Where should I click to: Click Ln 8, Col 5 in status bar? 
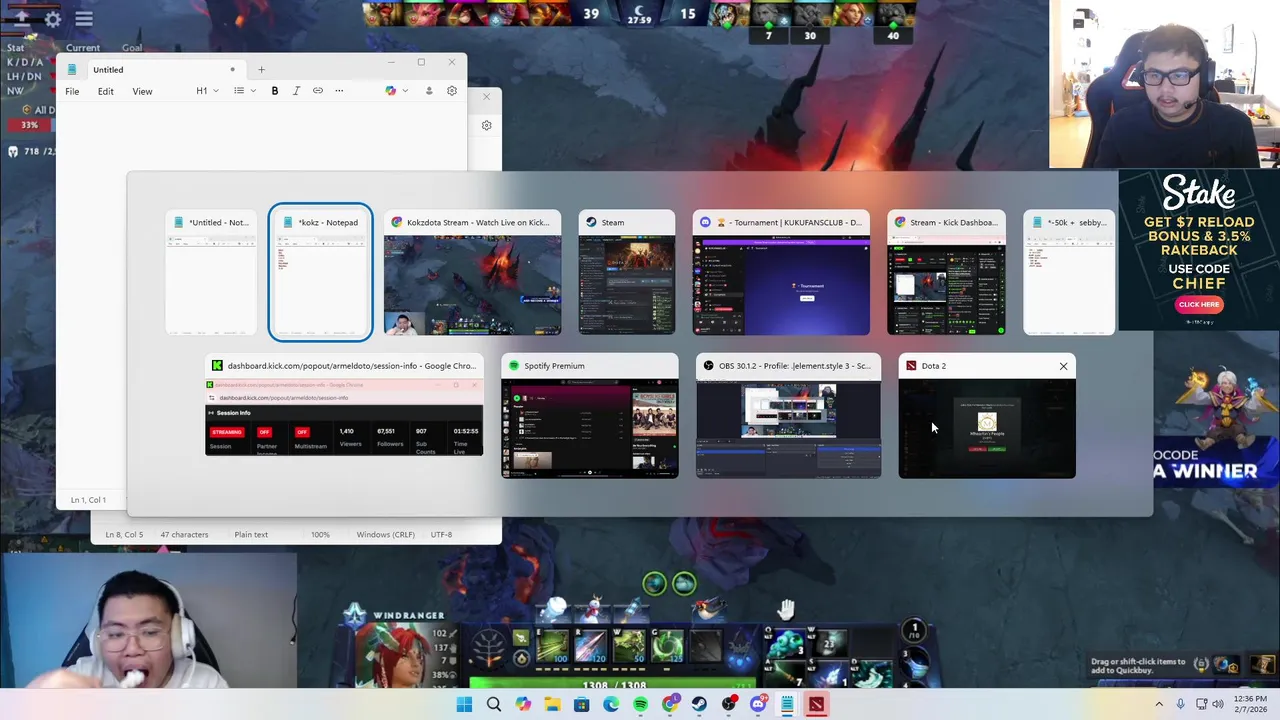(124, 535)
